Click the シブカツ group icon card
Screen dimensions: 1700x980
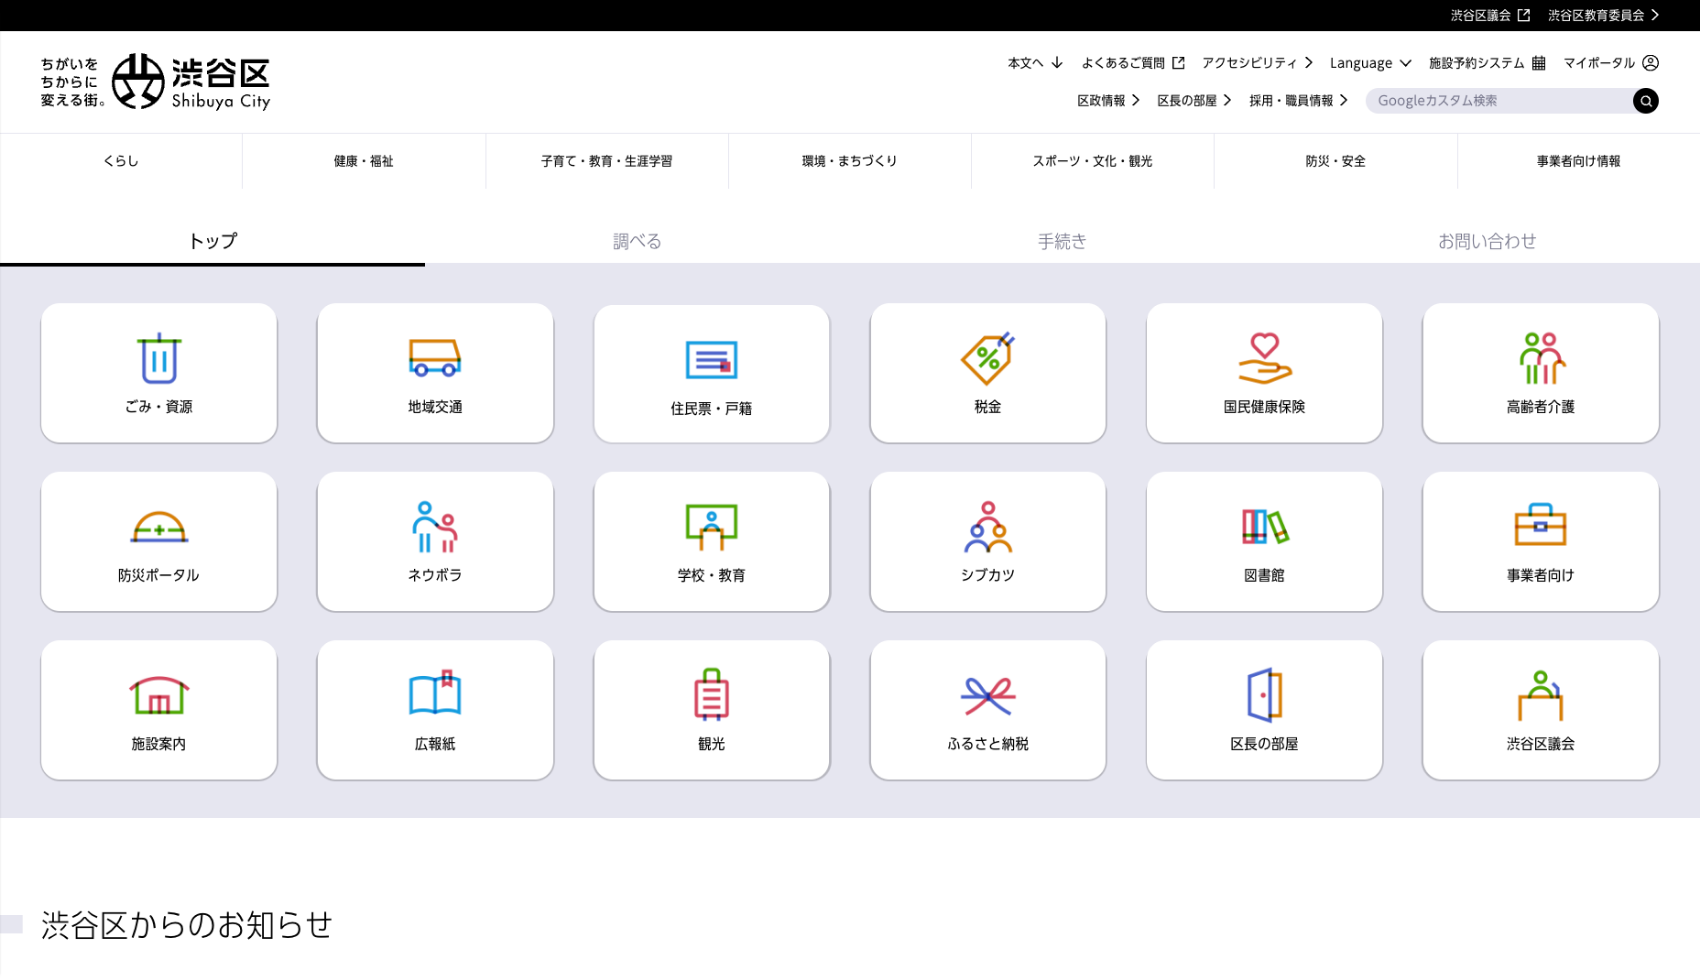pos(988,542)
